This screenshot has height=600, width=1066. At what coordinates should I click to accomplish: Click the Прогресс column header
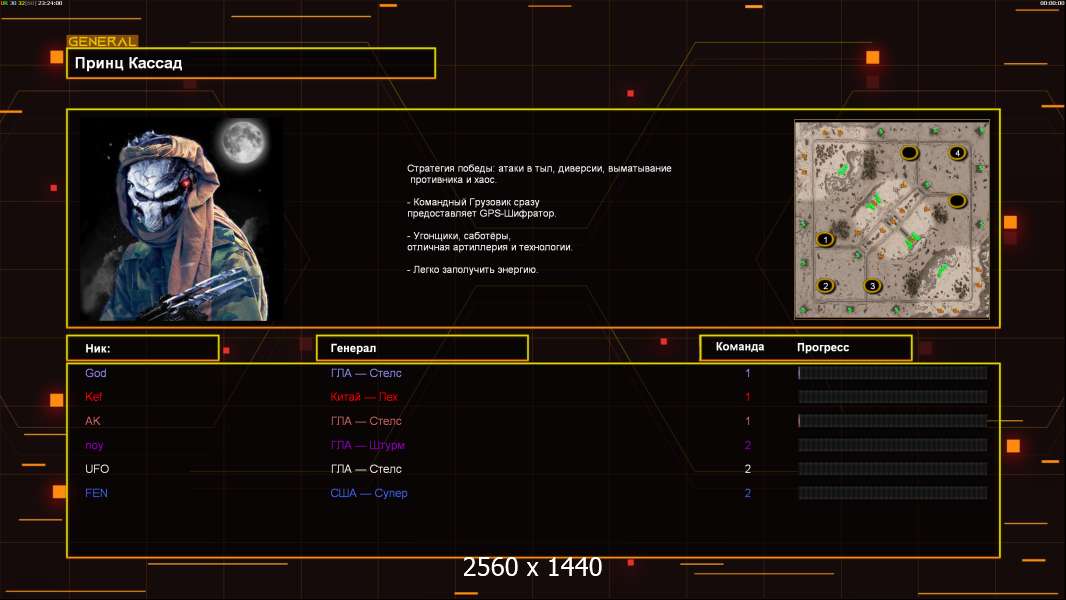click(823, 347)
